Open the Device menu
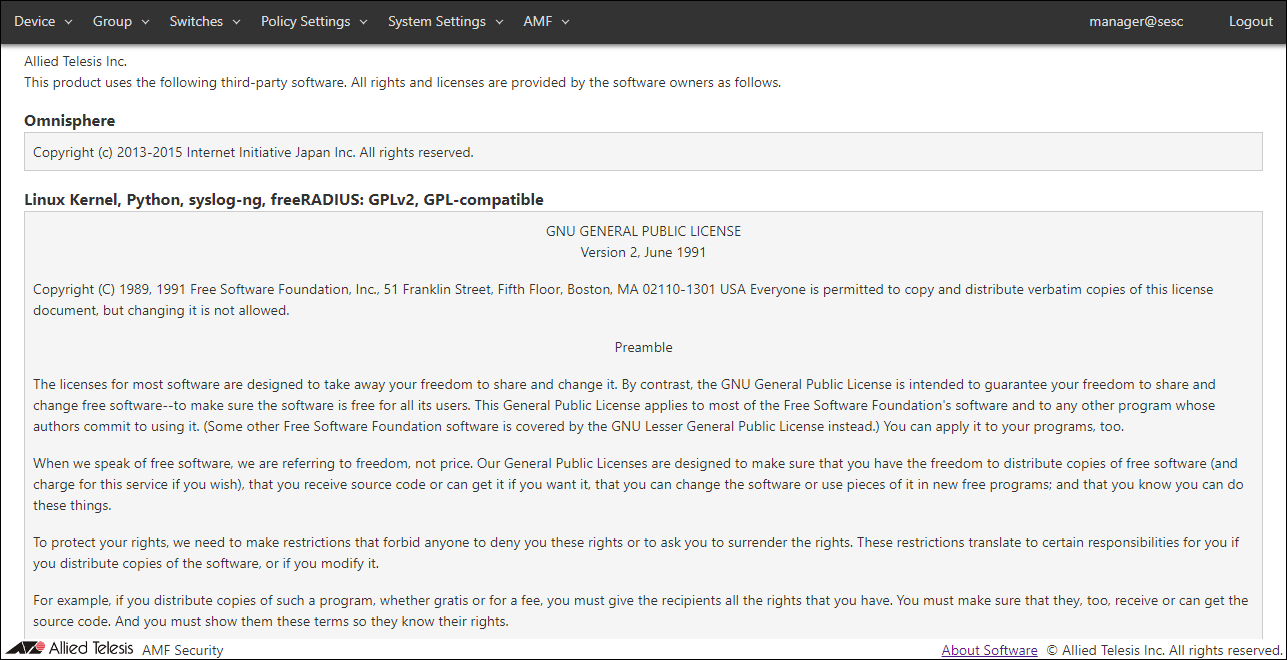This screenshot has height=660, width=1287. pyautogui.click(x=43, y=21)
